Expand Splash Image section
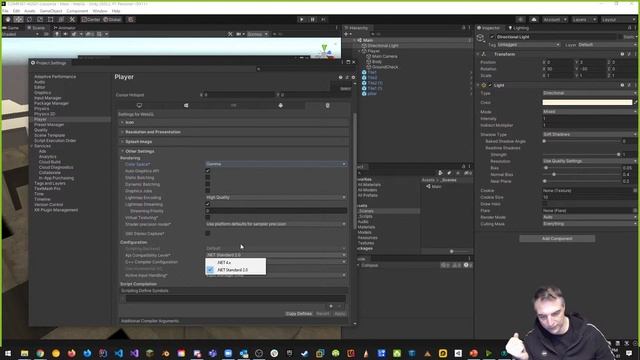The image size is (640, 360). pos(234,142)
